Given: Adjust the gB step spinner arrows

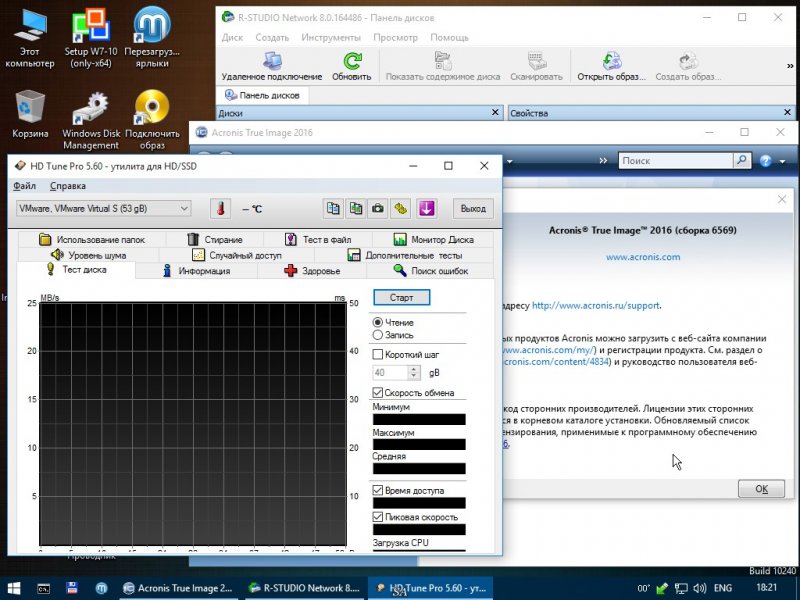Looking at the screenshot, I should pos(414,373).
